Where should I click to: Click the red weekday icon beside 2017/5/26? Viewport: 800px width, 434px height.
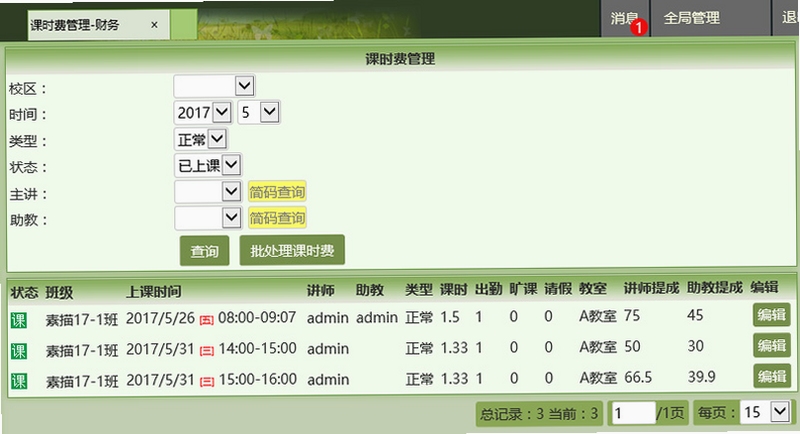pos(206,320)
